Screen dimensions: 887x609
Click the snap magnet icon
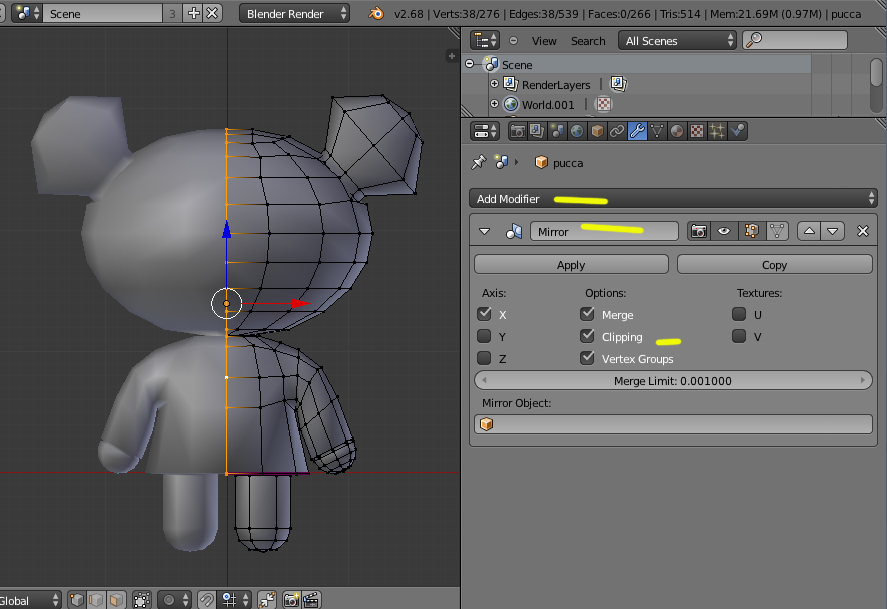click(x=205, y=600)
